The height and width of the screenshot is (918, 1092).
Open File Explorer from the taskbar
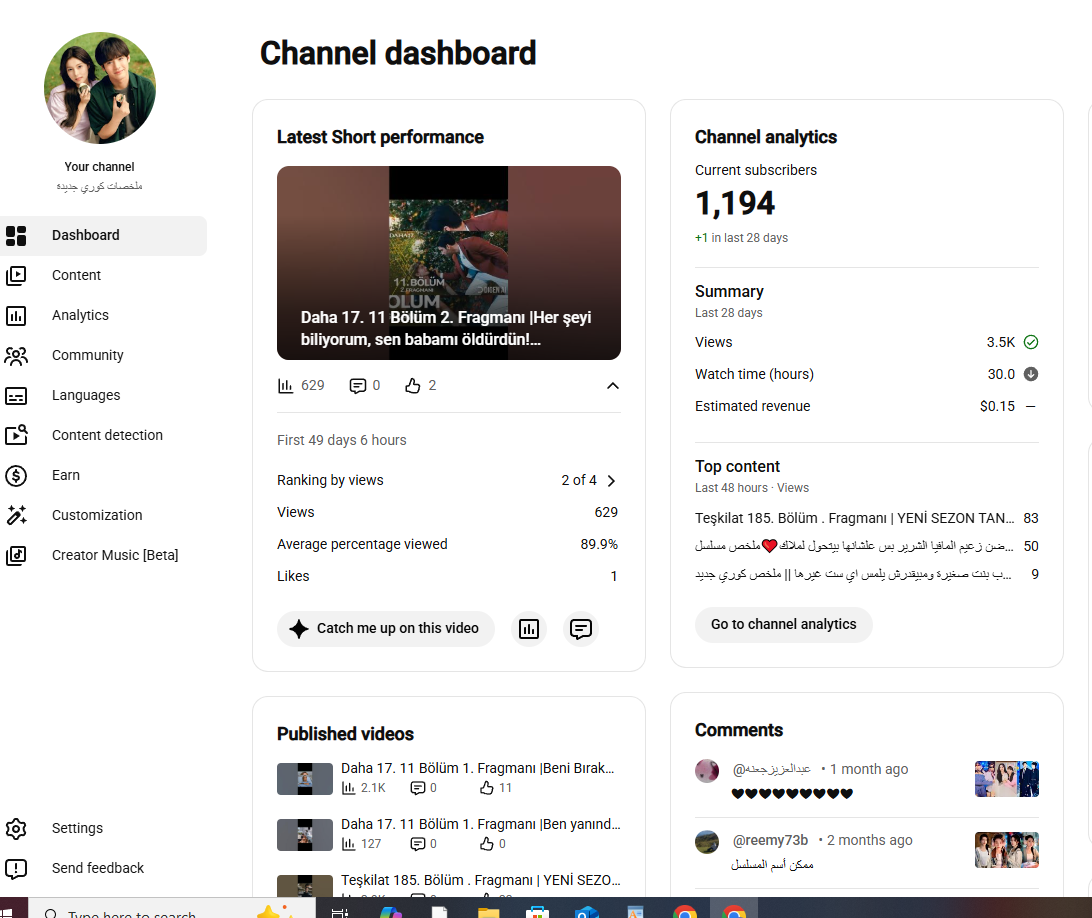[488, 911]
